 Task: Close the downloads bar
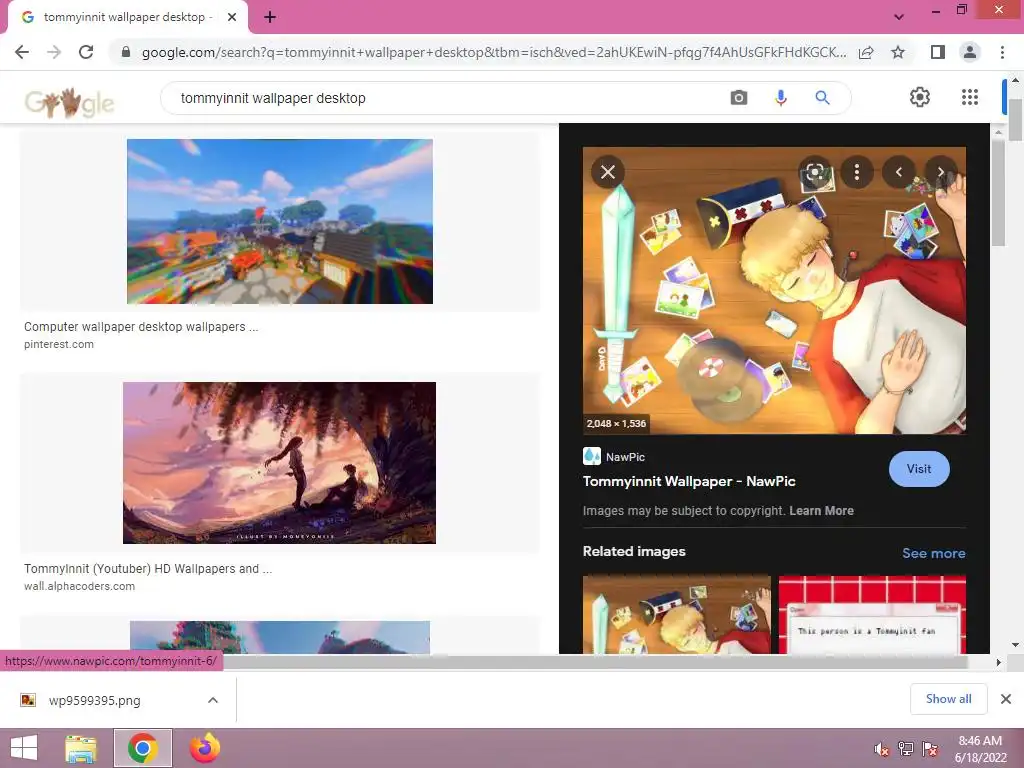(1006, 699)
